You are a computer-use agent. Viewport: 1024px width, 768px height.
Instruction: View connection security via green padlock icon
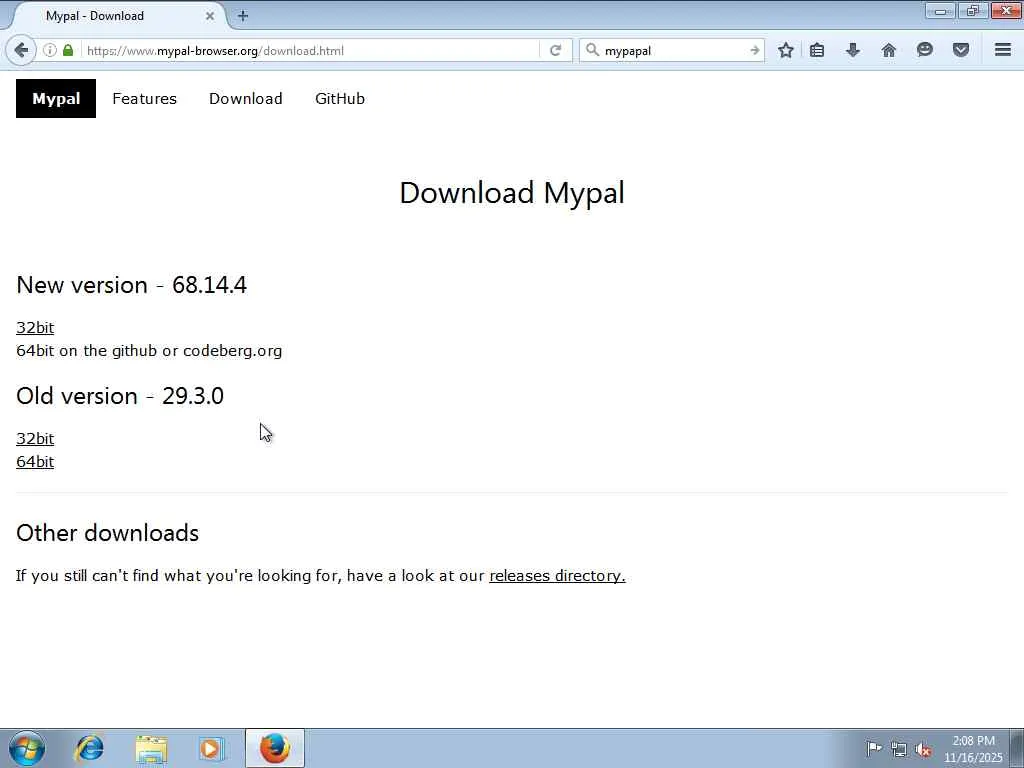click(68, 50)
